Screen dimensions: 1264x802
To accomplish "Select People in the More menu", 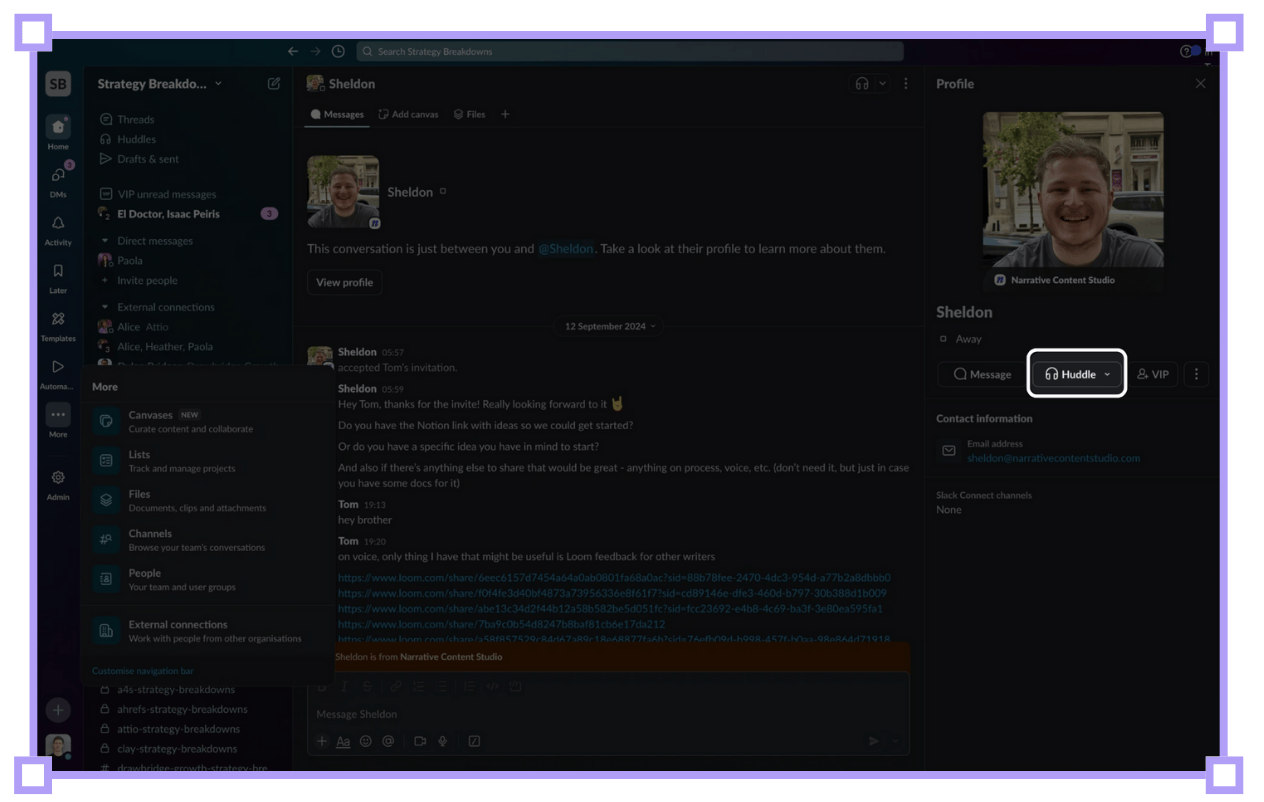I will click(207, 579).
